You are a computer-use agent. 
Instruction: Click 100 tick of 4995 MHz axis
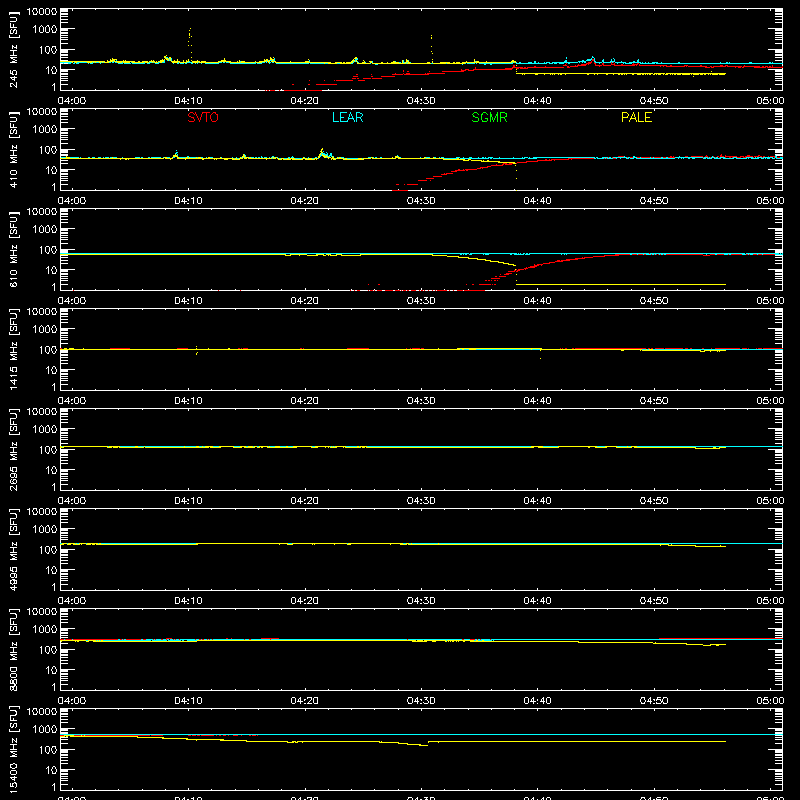point(48,549)
